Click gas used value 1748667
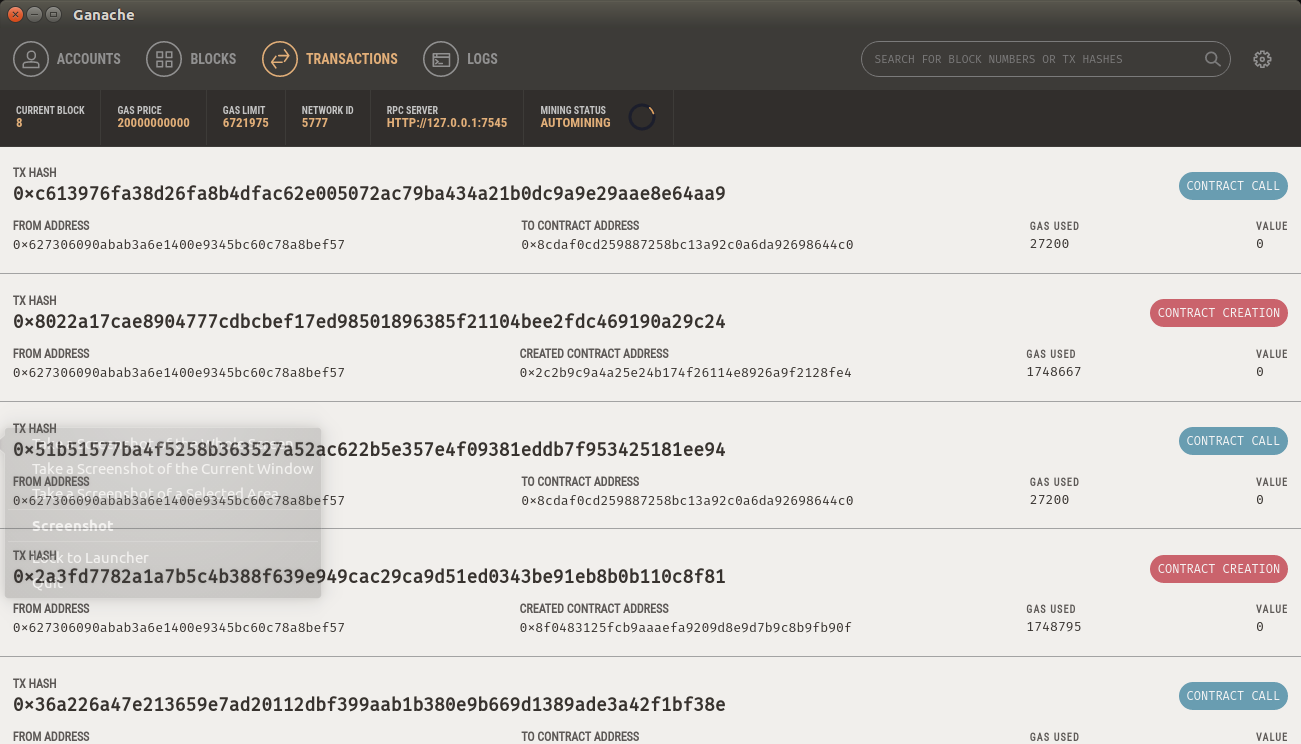The image size is (1301, 744). click(1053, 372)
